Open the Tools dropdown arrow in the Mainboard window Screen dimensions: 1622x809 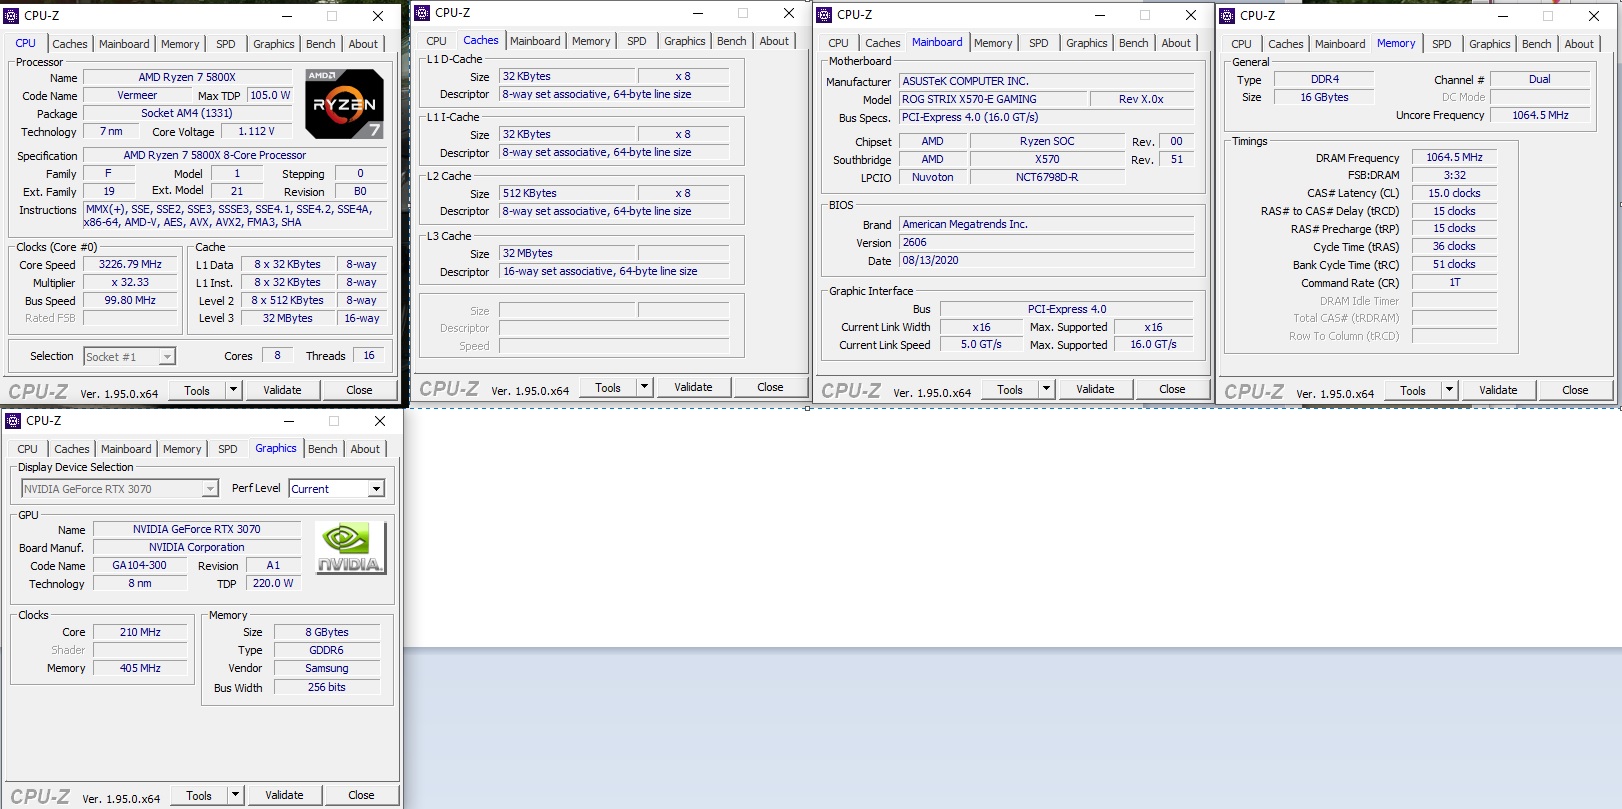[1047, 389]
